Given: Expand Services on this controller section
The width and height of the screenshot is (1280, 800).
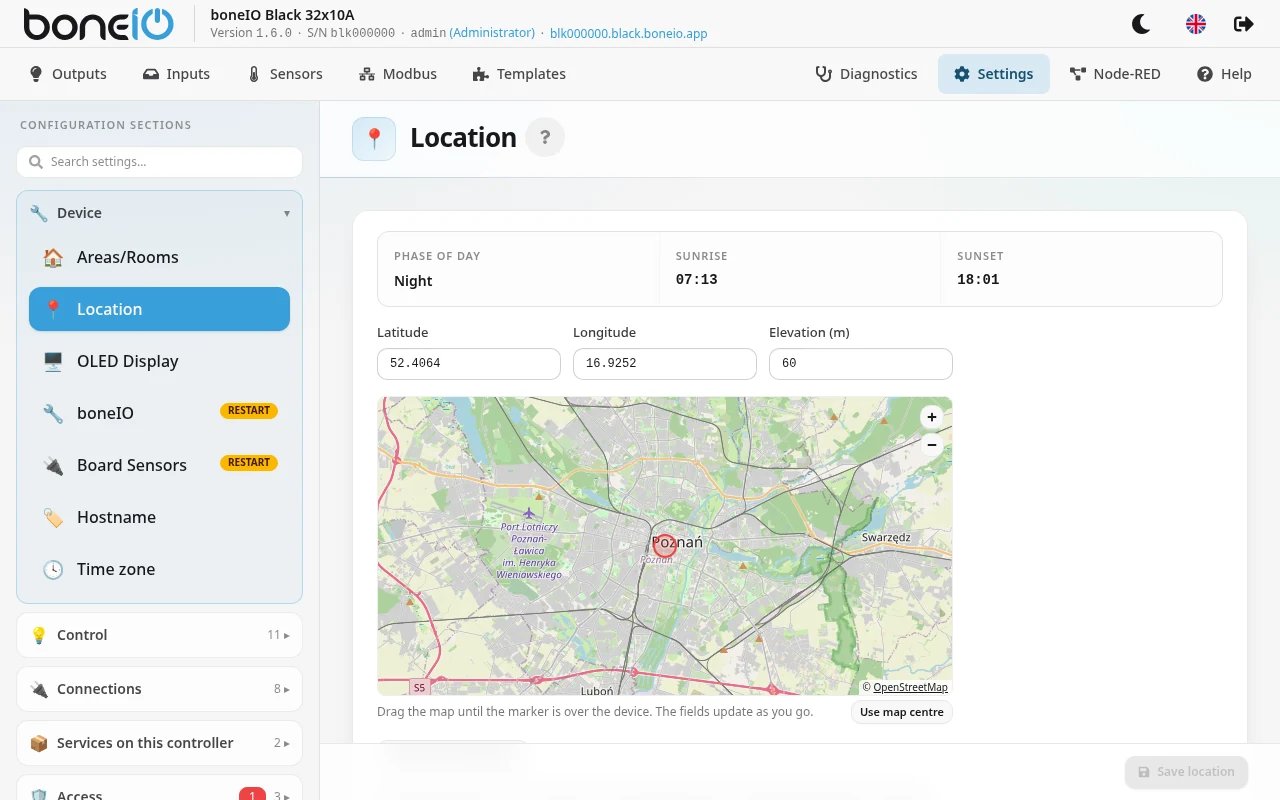Looking at the screenshot, I should pyautogui.click(x=160, y=743).
